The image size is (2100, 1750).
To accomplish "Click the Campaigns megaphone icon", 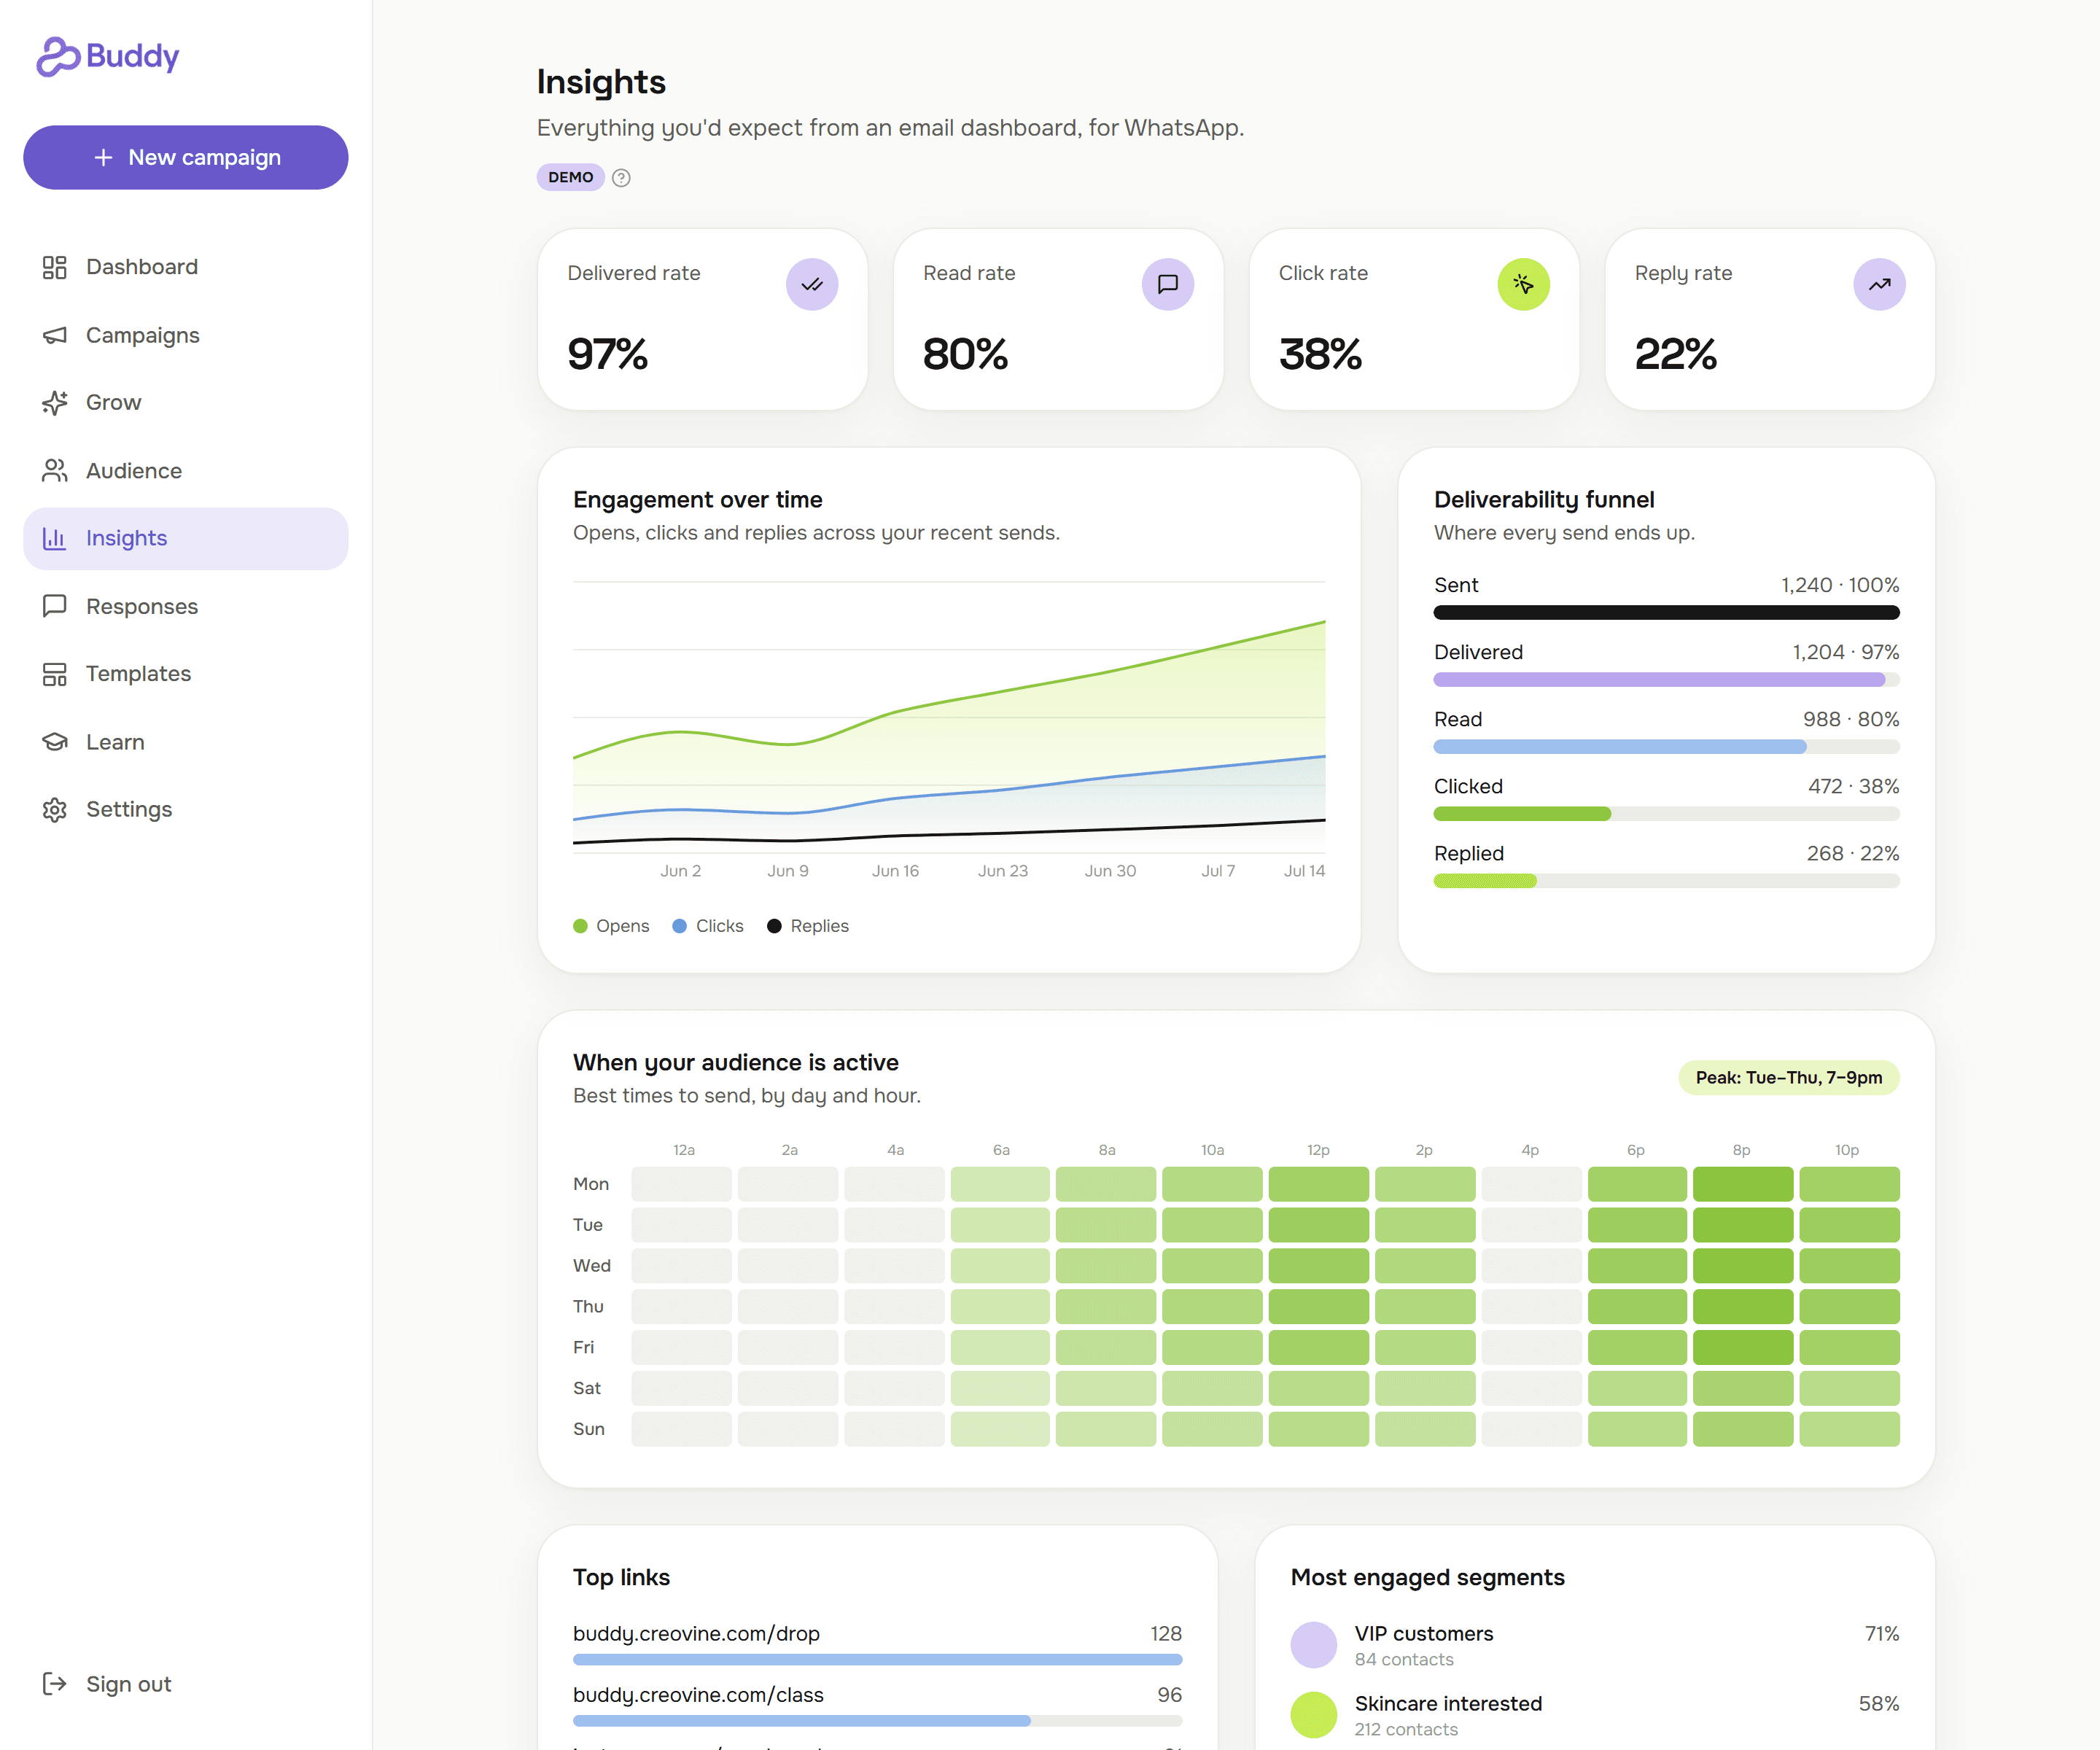I will (x=55, y=335).
